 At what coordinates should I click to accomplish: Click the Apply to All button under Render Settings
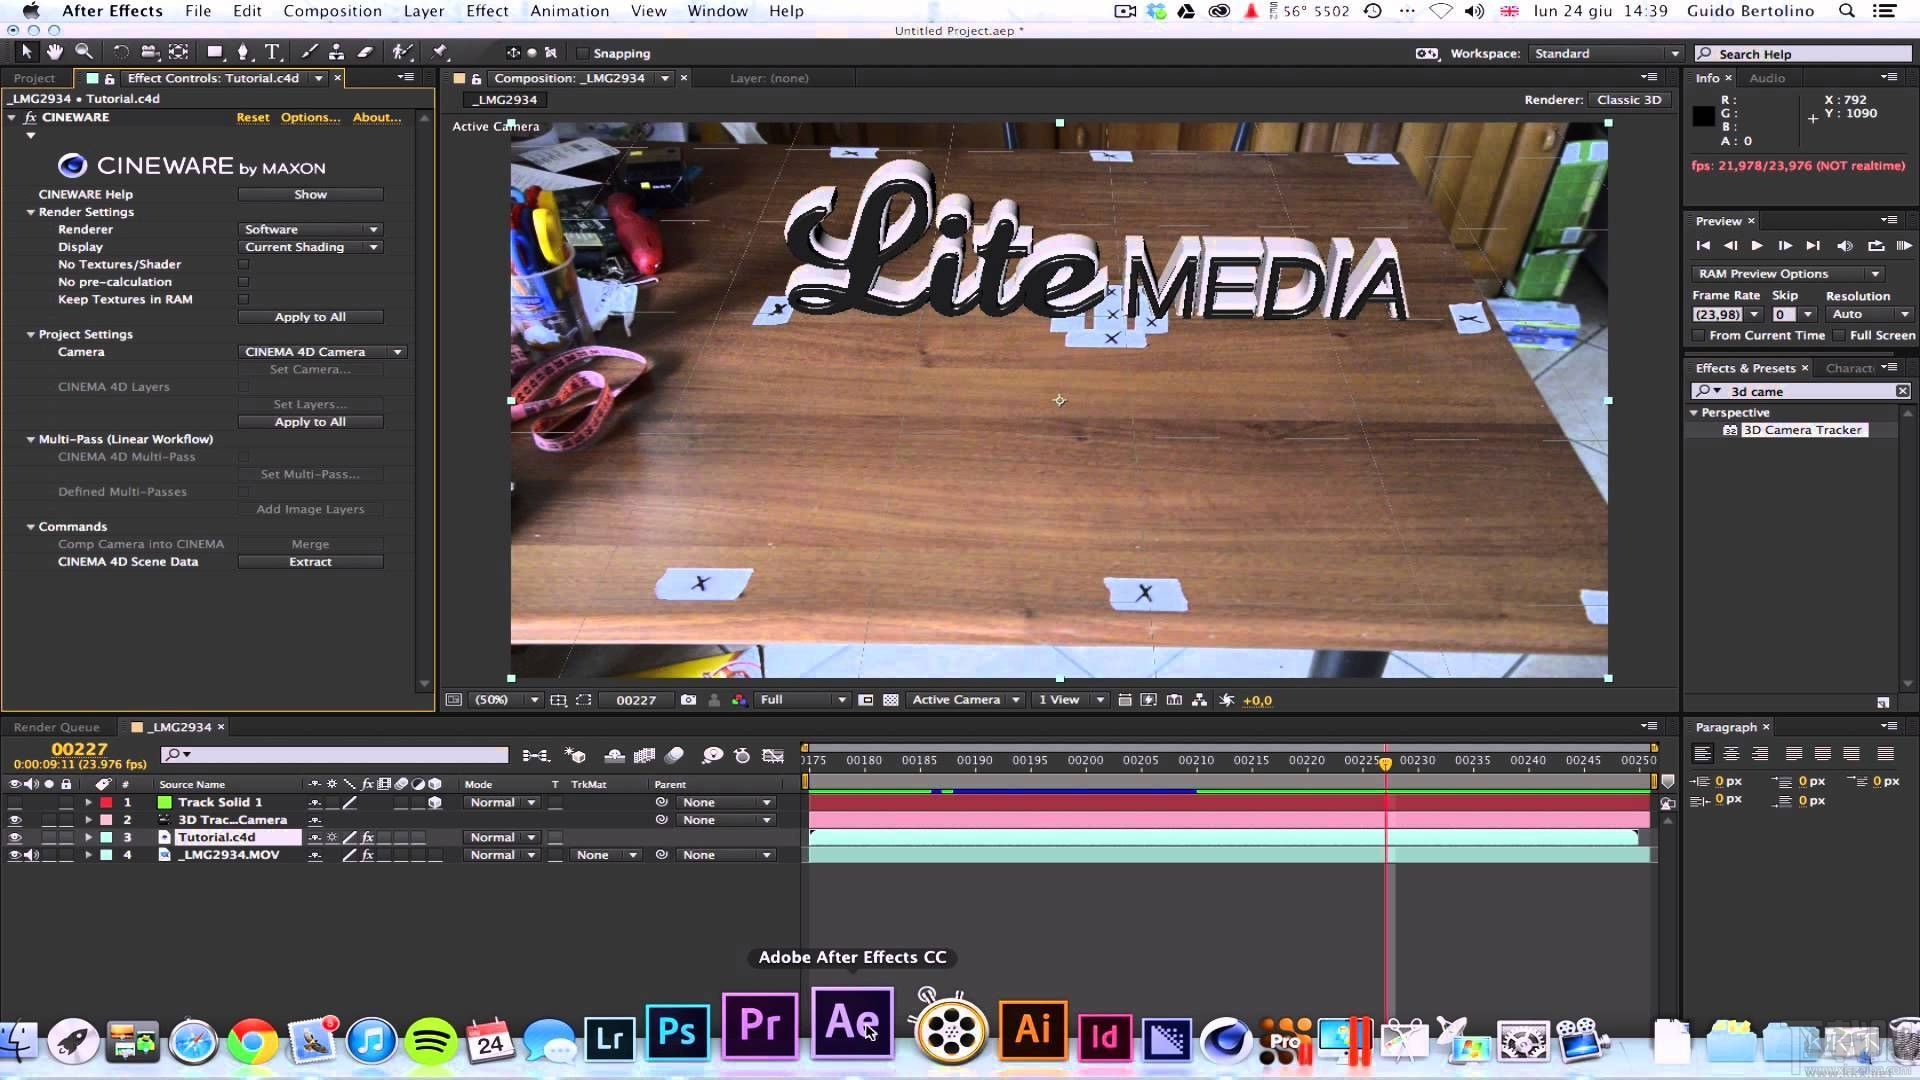pos(309,316)
